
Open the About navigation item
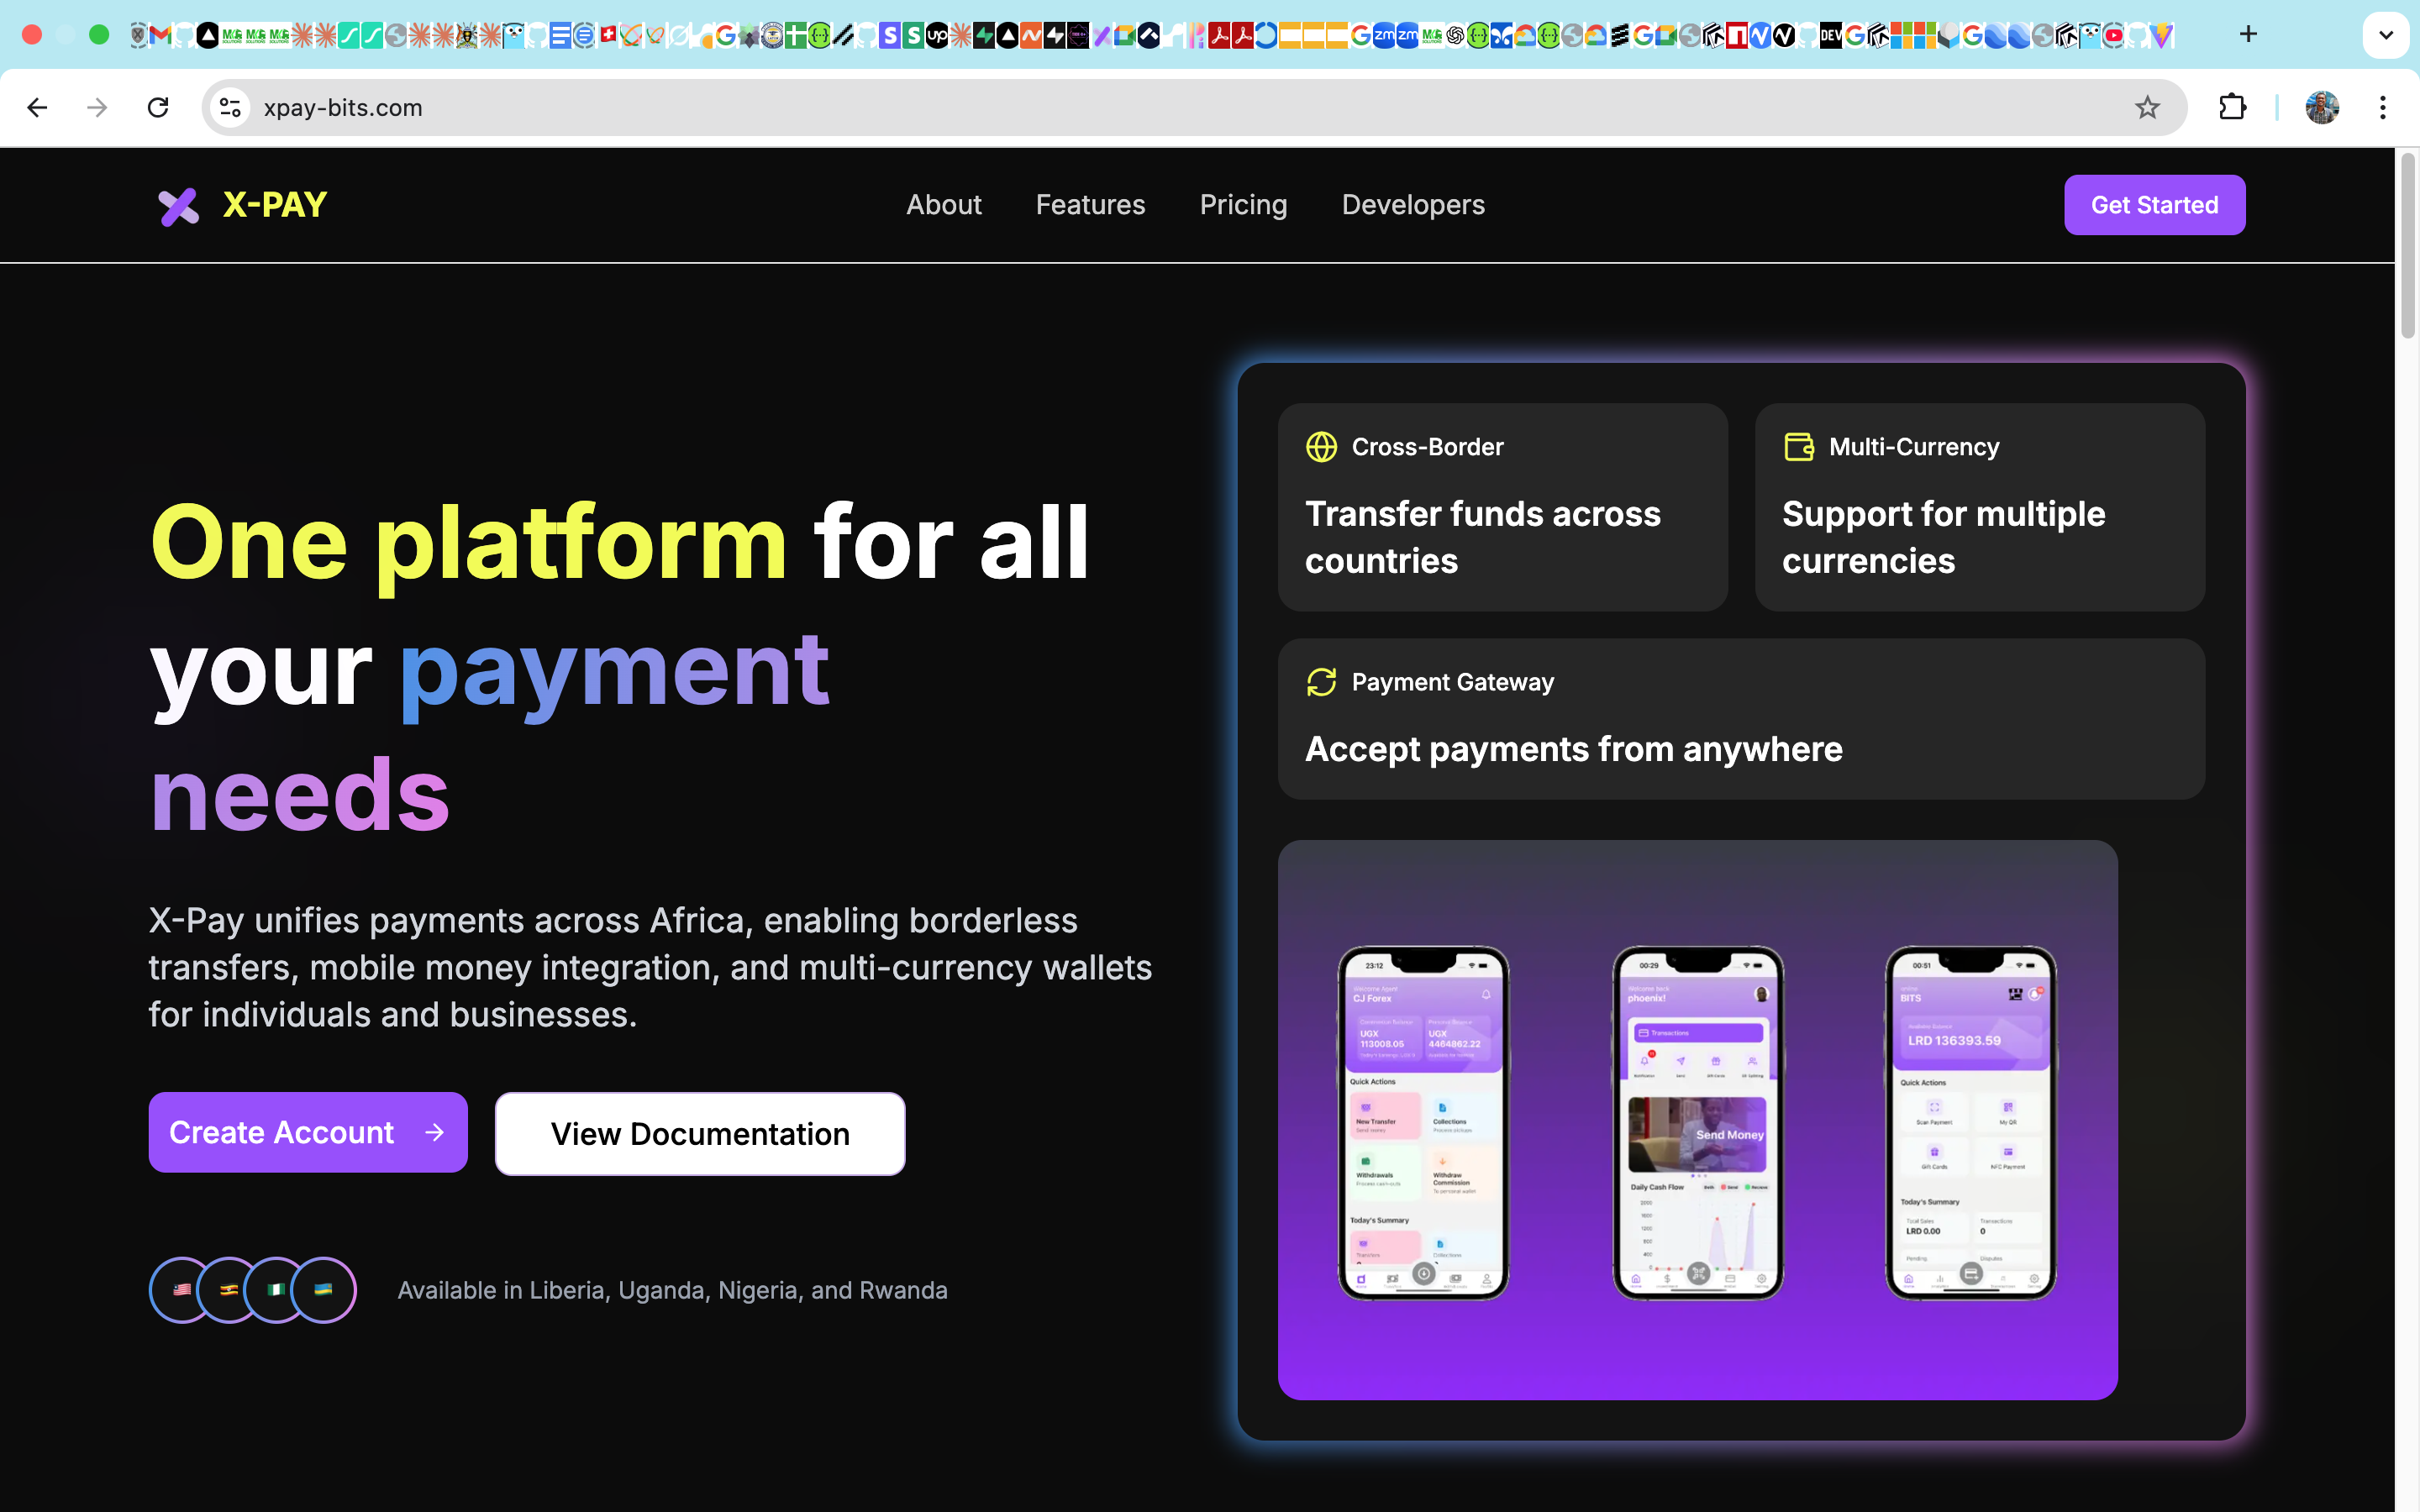coord(943,204)
